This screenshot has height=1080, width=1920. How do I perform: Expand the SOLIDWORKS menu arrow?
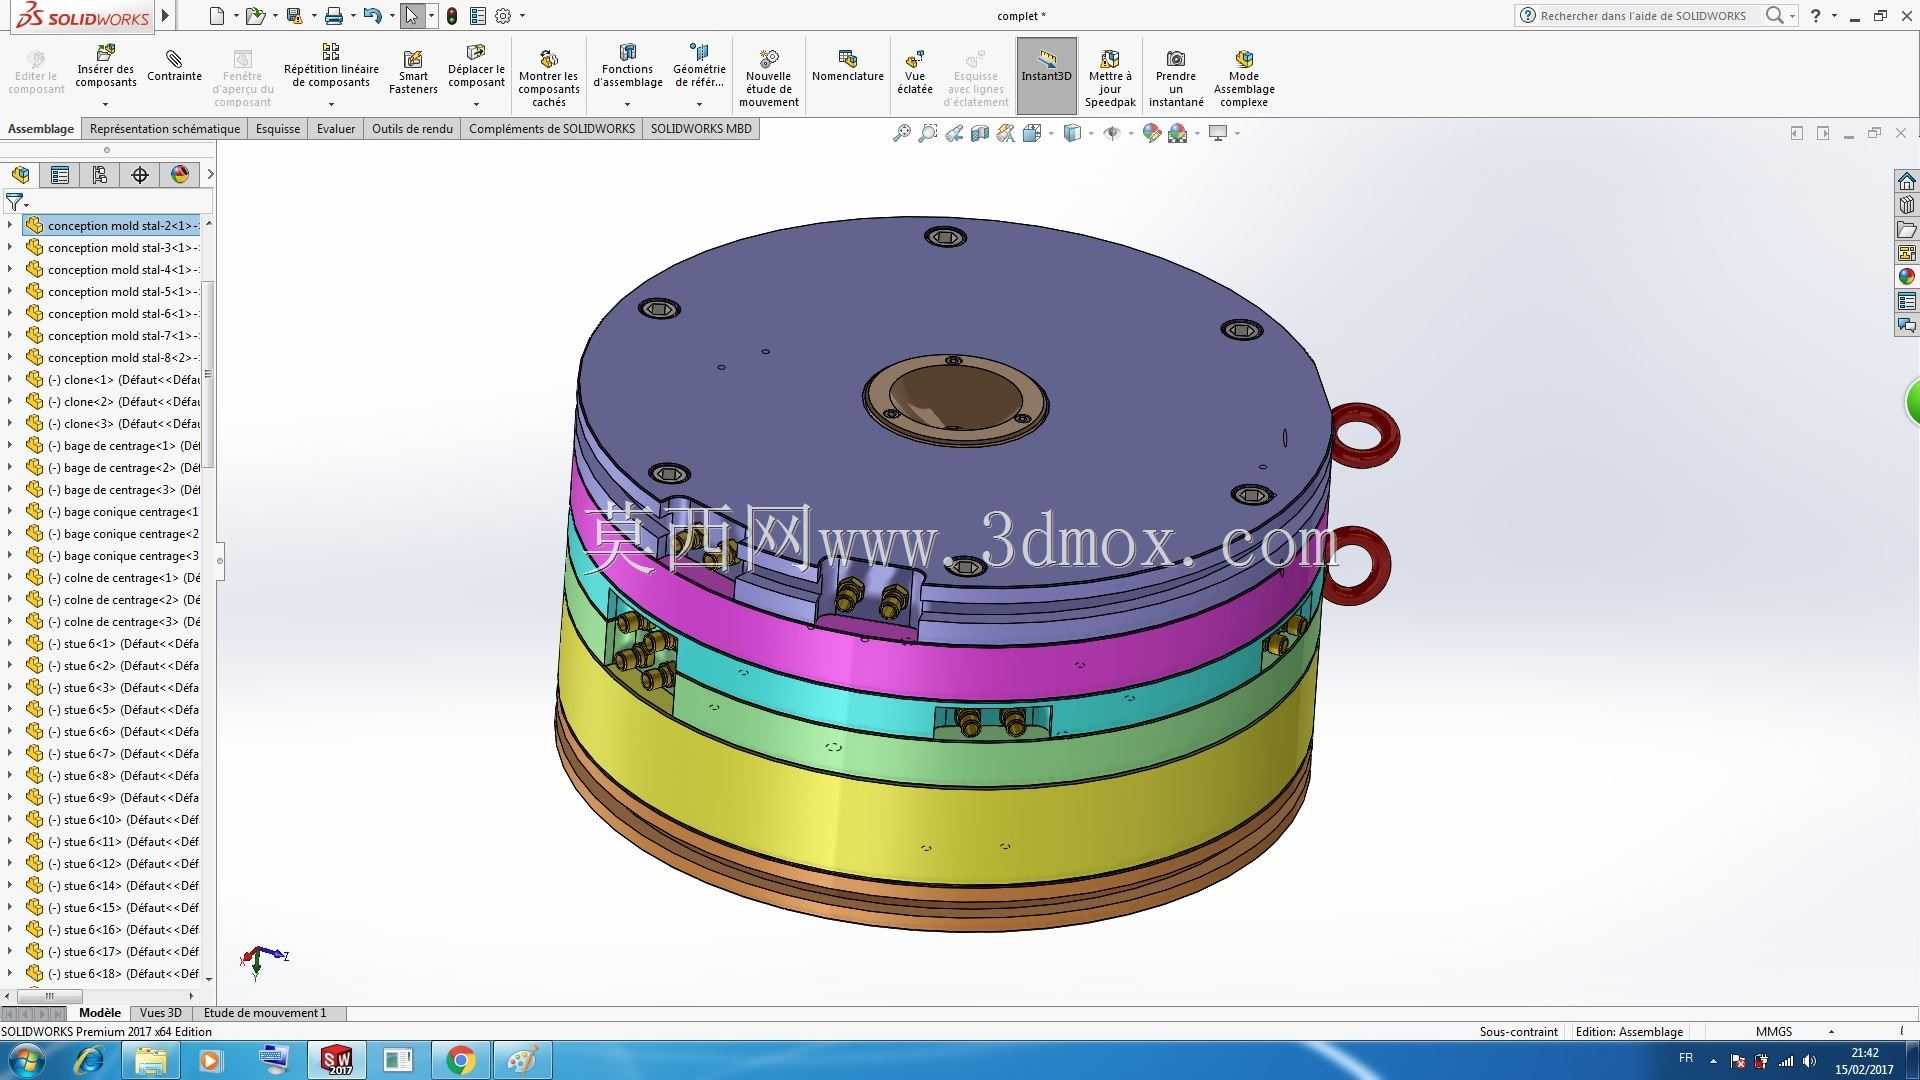(166, 16)
